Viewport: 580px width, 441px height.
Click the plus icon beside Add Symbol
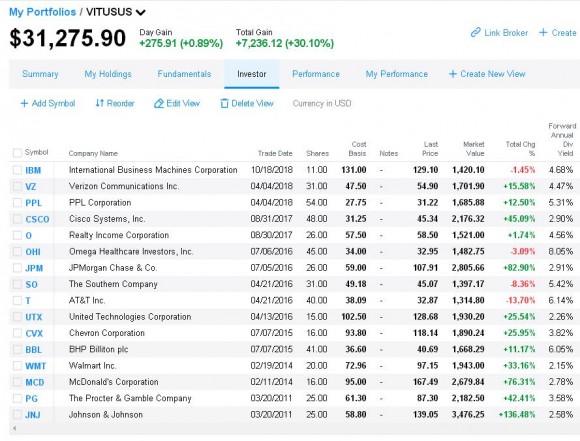[x=24, y=103]
